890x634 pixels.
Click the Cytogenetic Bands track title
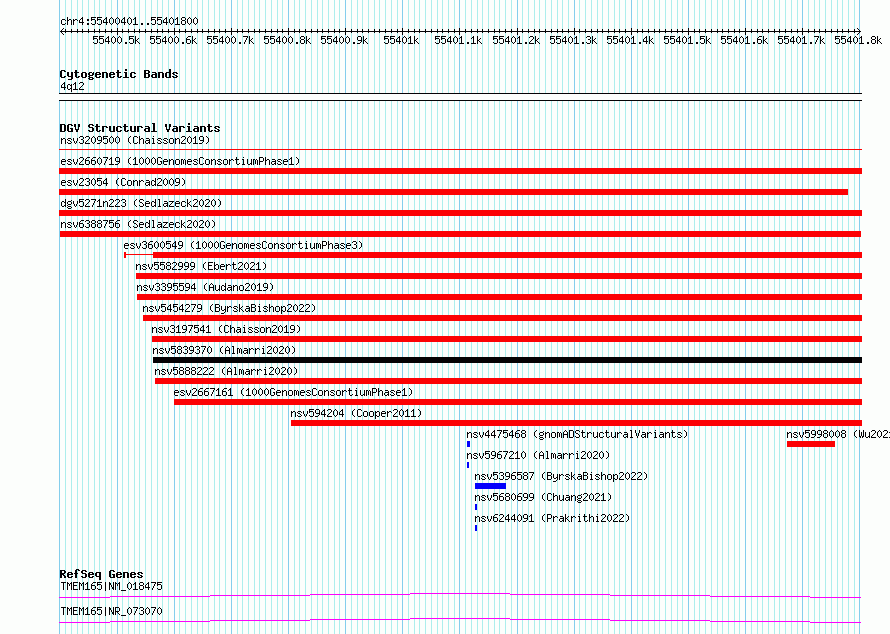[x=119, y=74]
